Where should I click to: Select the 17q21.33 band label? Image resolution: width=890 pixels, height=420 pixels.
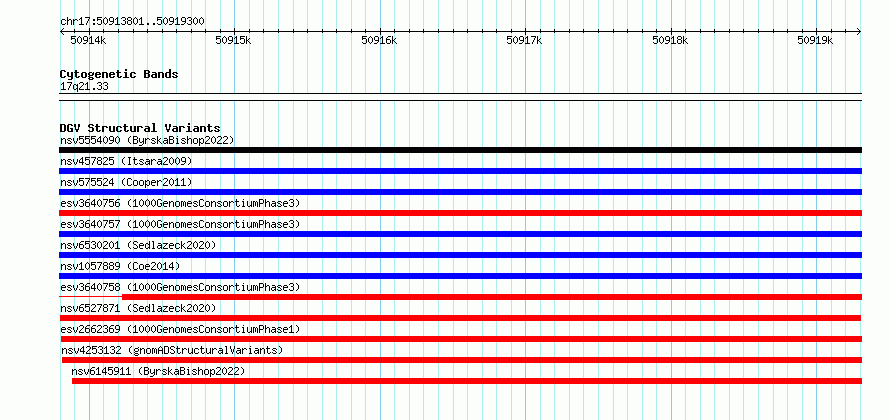point(84,87)
